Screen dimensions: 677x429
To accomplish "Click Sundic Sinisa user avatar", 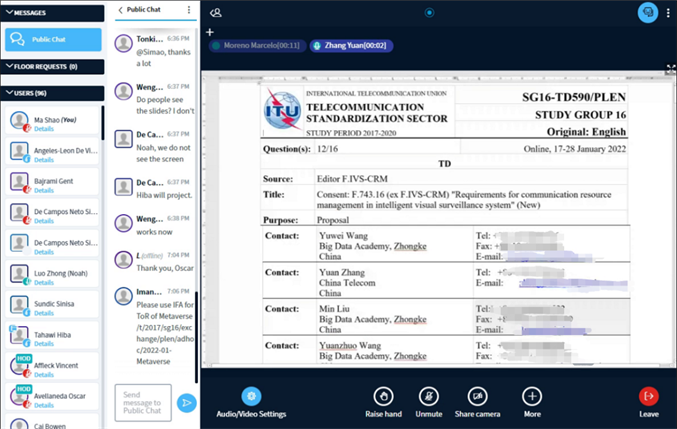I will (x=19, y=304).
